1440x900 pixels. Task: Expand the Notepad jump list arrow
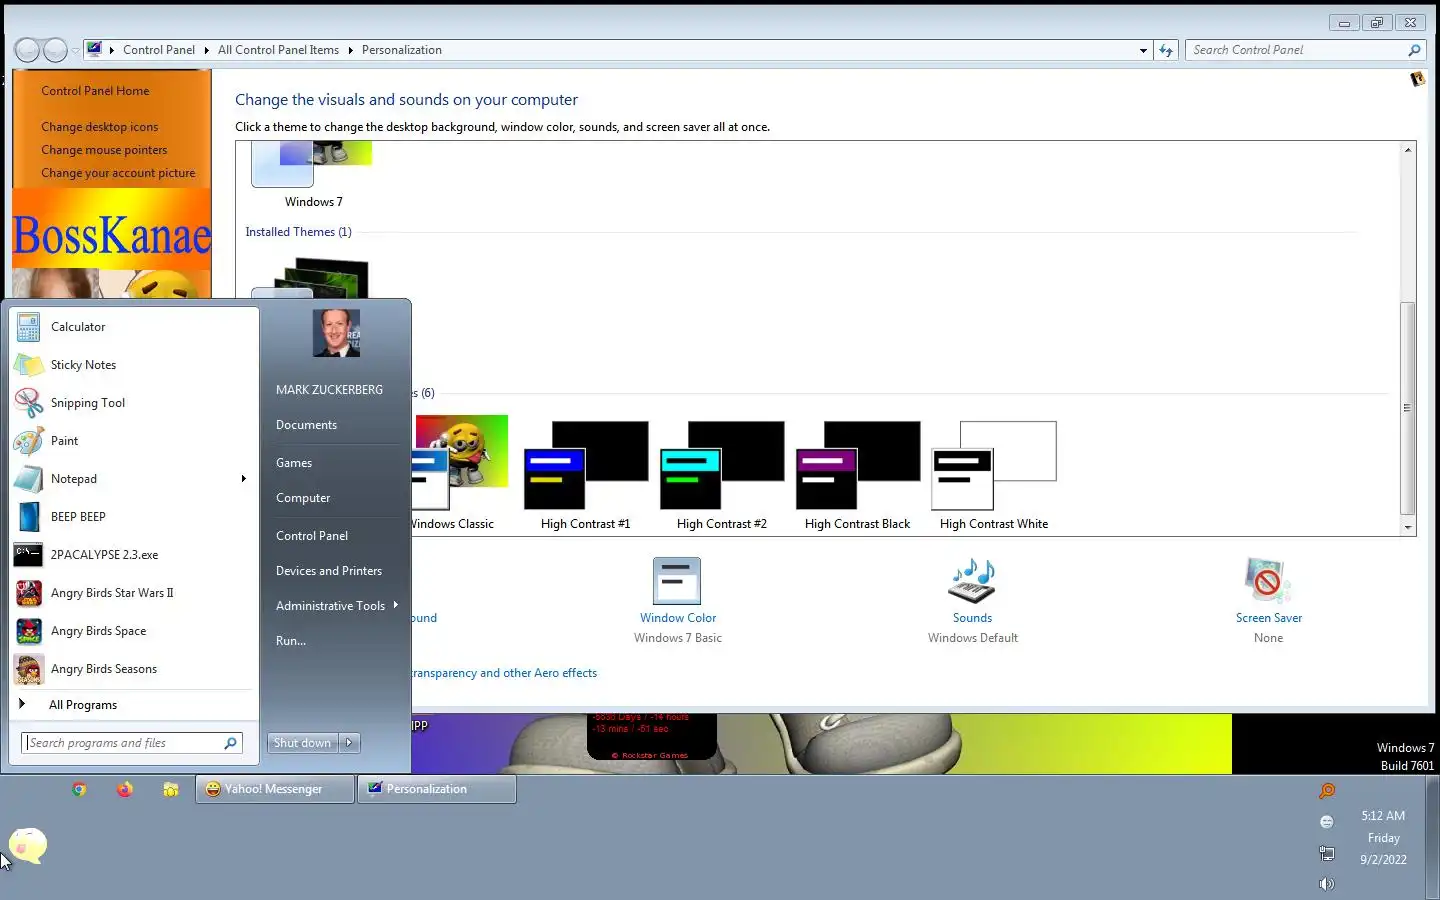(243, 479)
